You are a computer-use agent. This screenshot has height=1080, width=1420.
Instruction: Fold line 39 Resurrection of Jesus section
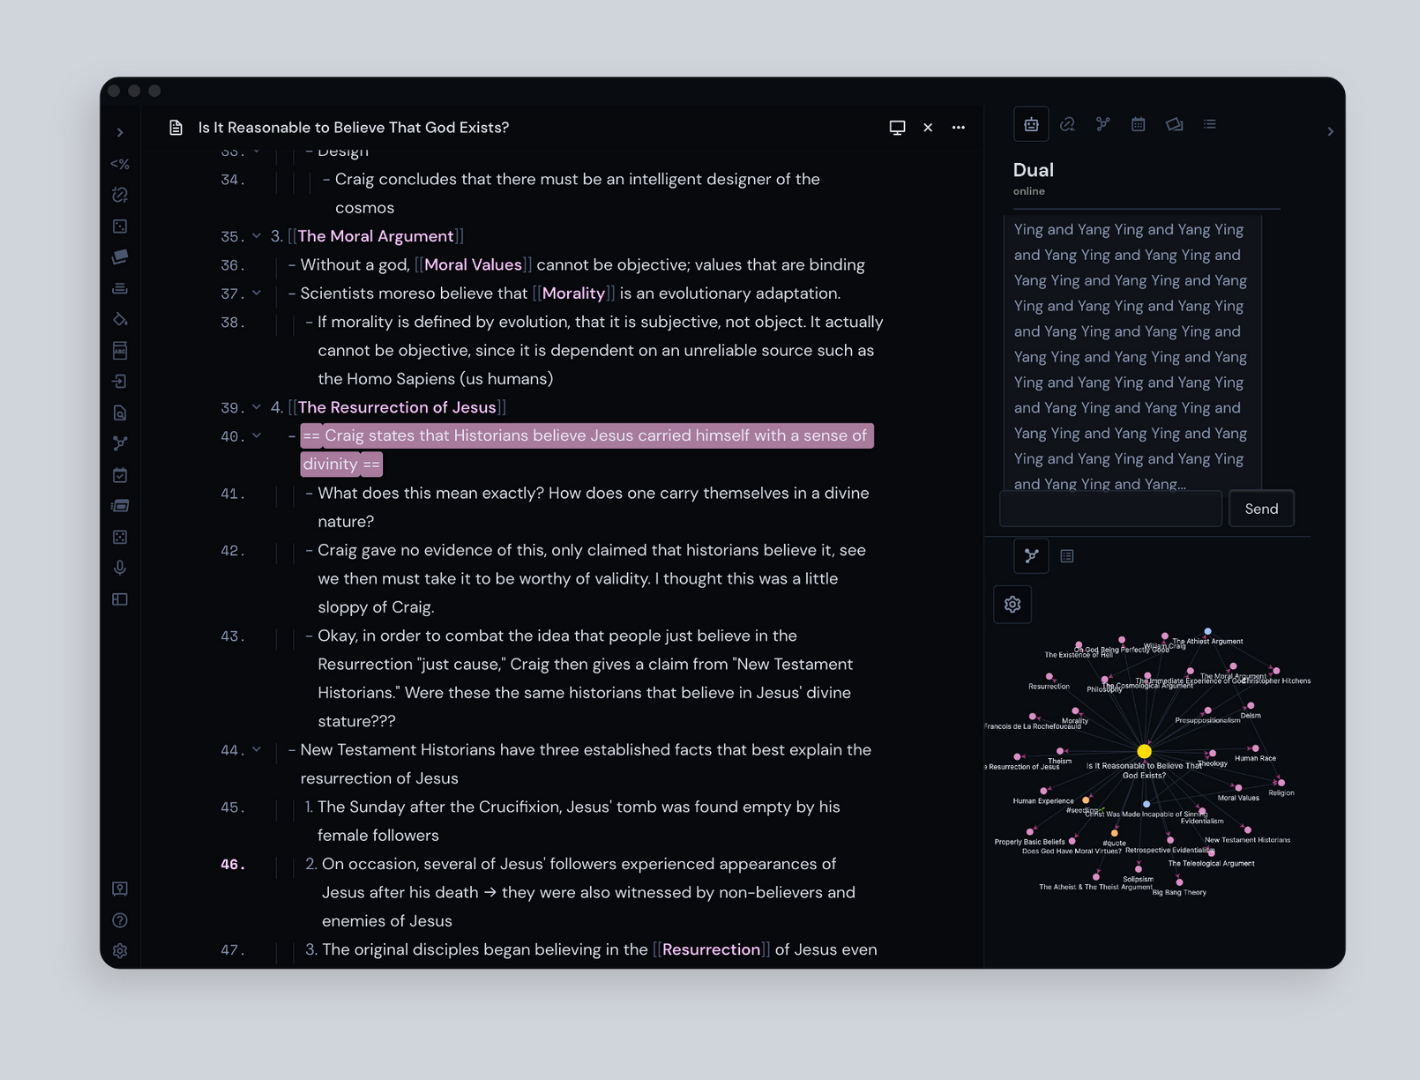click(x=257, y=408)
